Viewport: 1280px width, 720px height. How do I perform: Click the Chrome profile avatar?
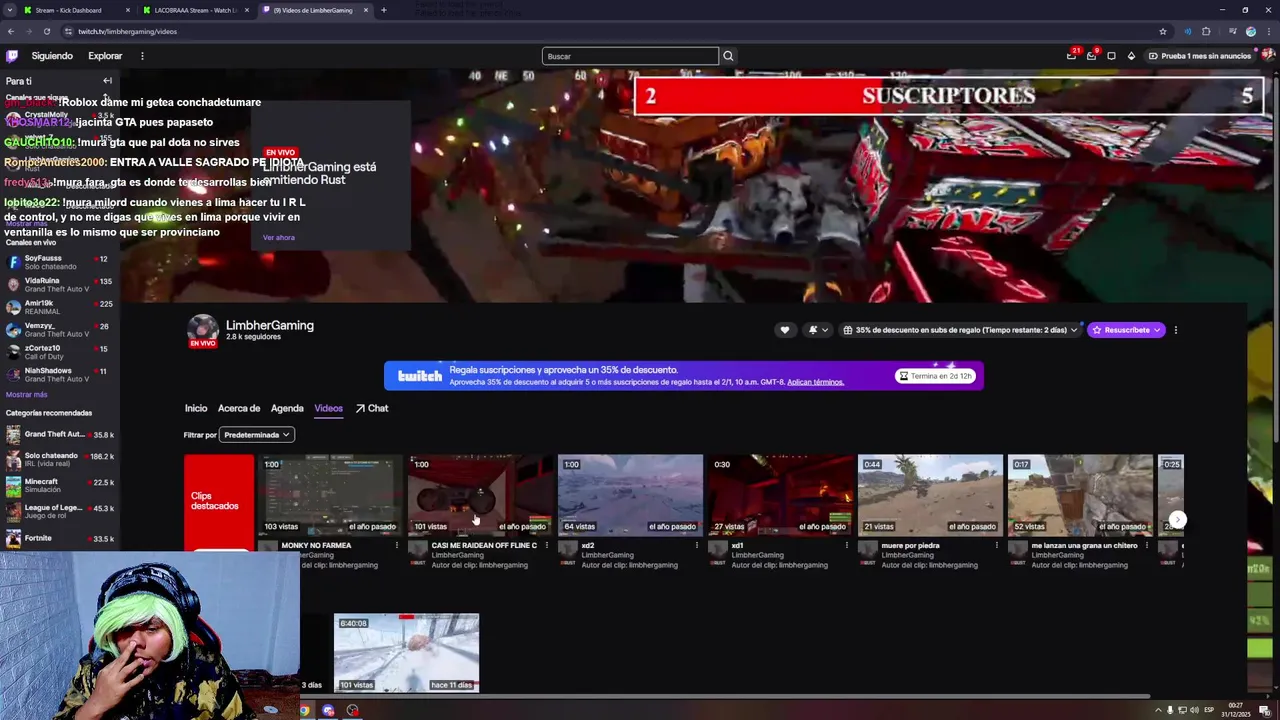1250,31
